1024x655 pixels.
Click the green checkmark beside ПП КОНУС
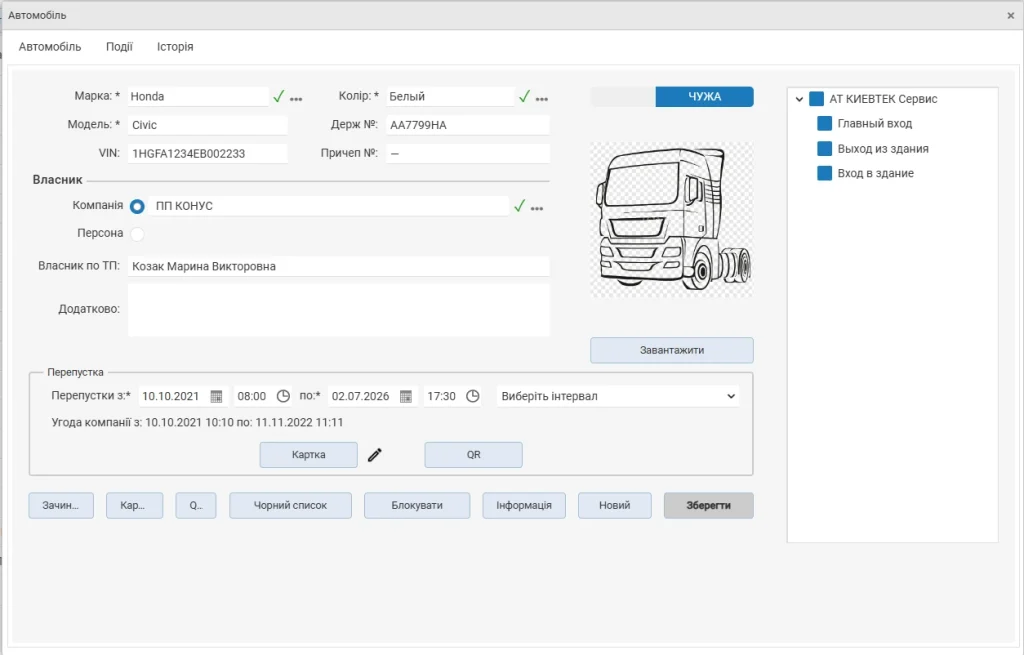519,206
